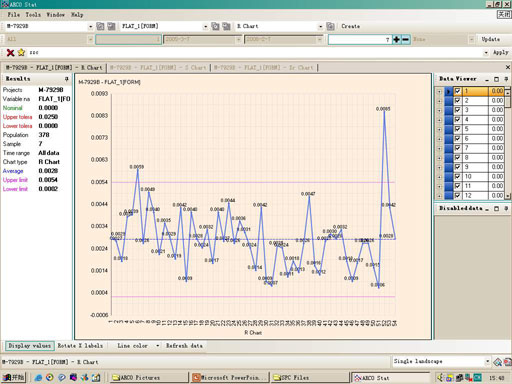This screenshot has height=384, width=512.
Task: Click the second icon beside the M-7929B project dropdown
Action: [111, 26]
